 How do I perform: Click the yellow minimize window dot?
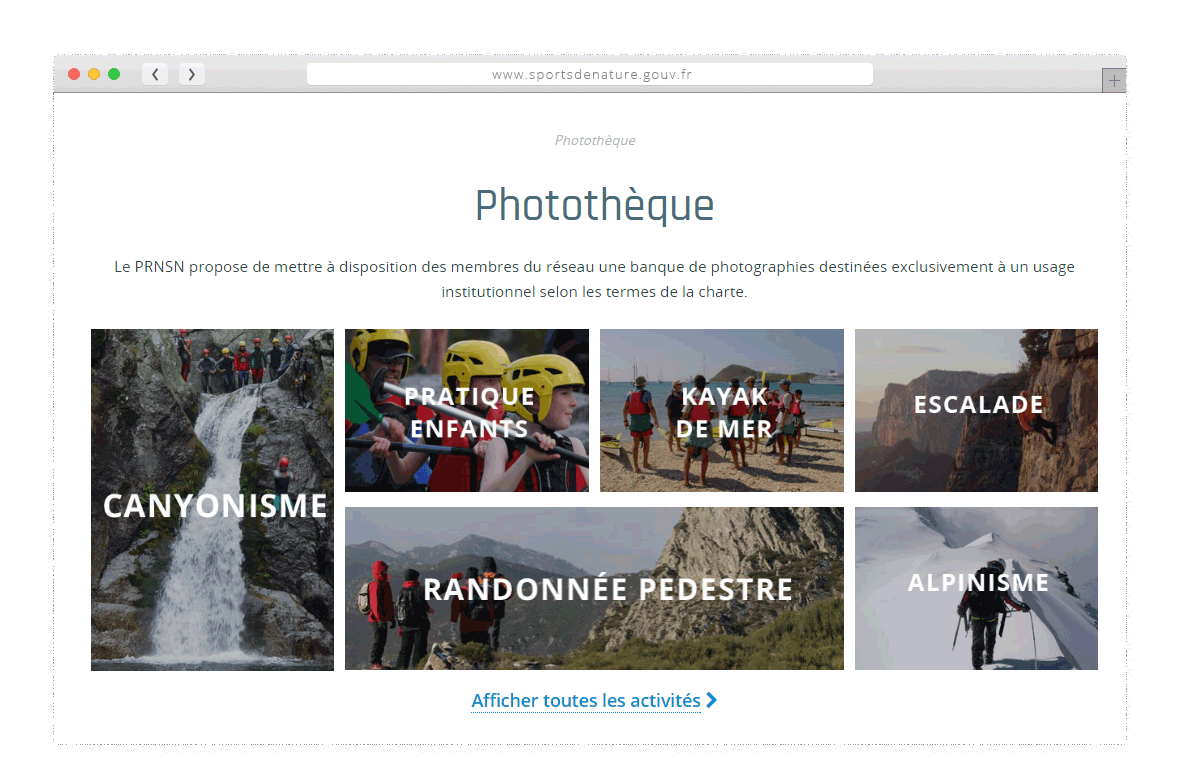click(x=93, y=74)
